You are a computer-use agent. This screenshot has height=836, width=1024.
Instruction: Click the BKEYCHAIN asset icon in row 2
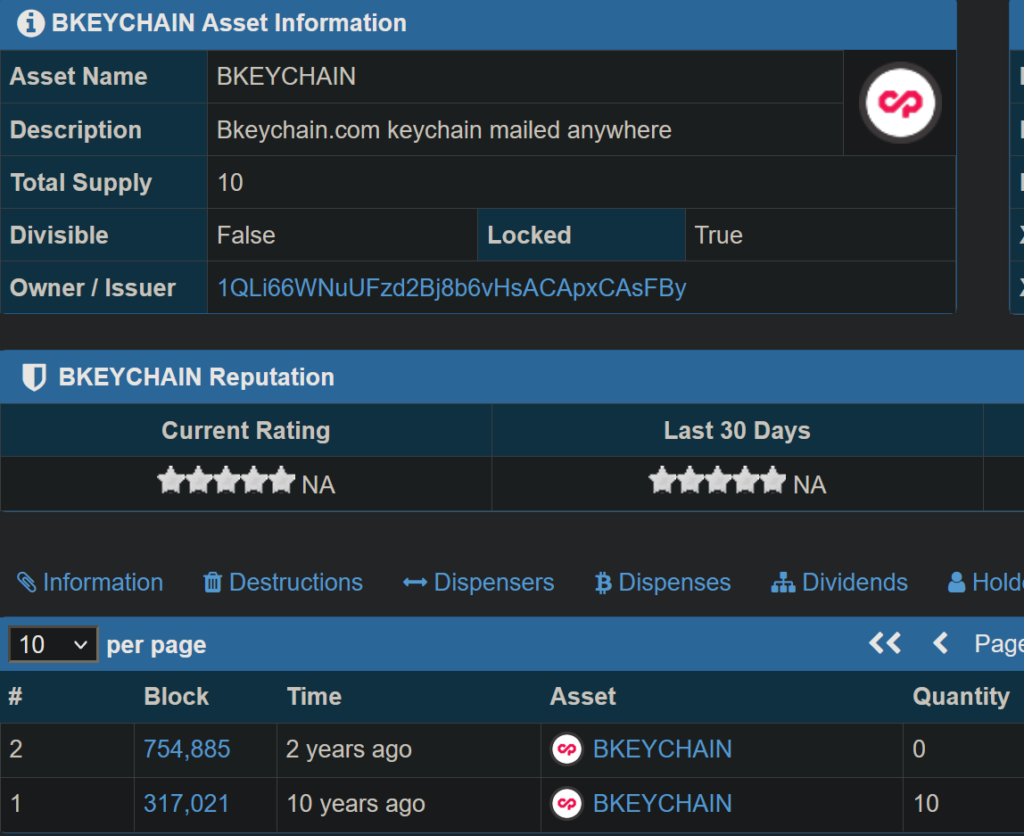click(567, 749)
